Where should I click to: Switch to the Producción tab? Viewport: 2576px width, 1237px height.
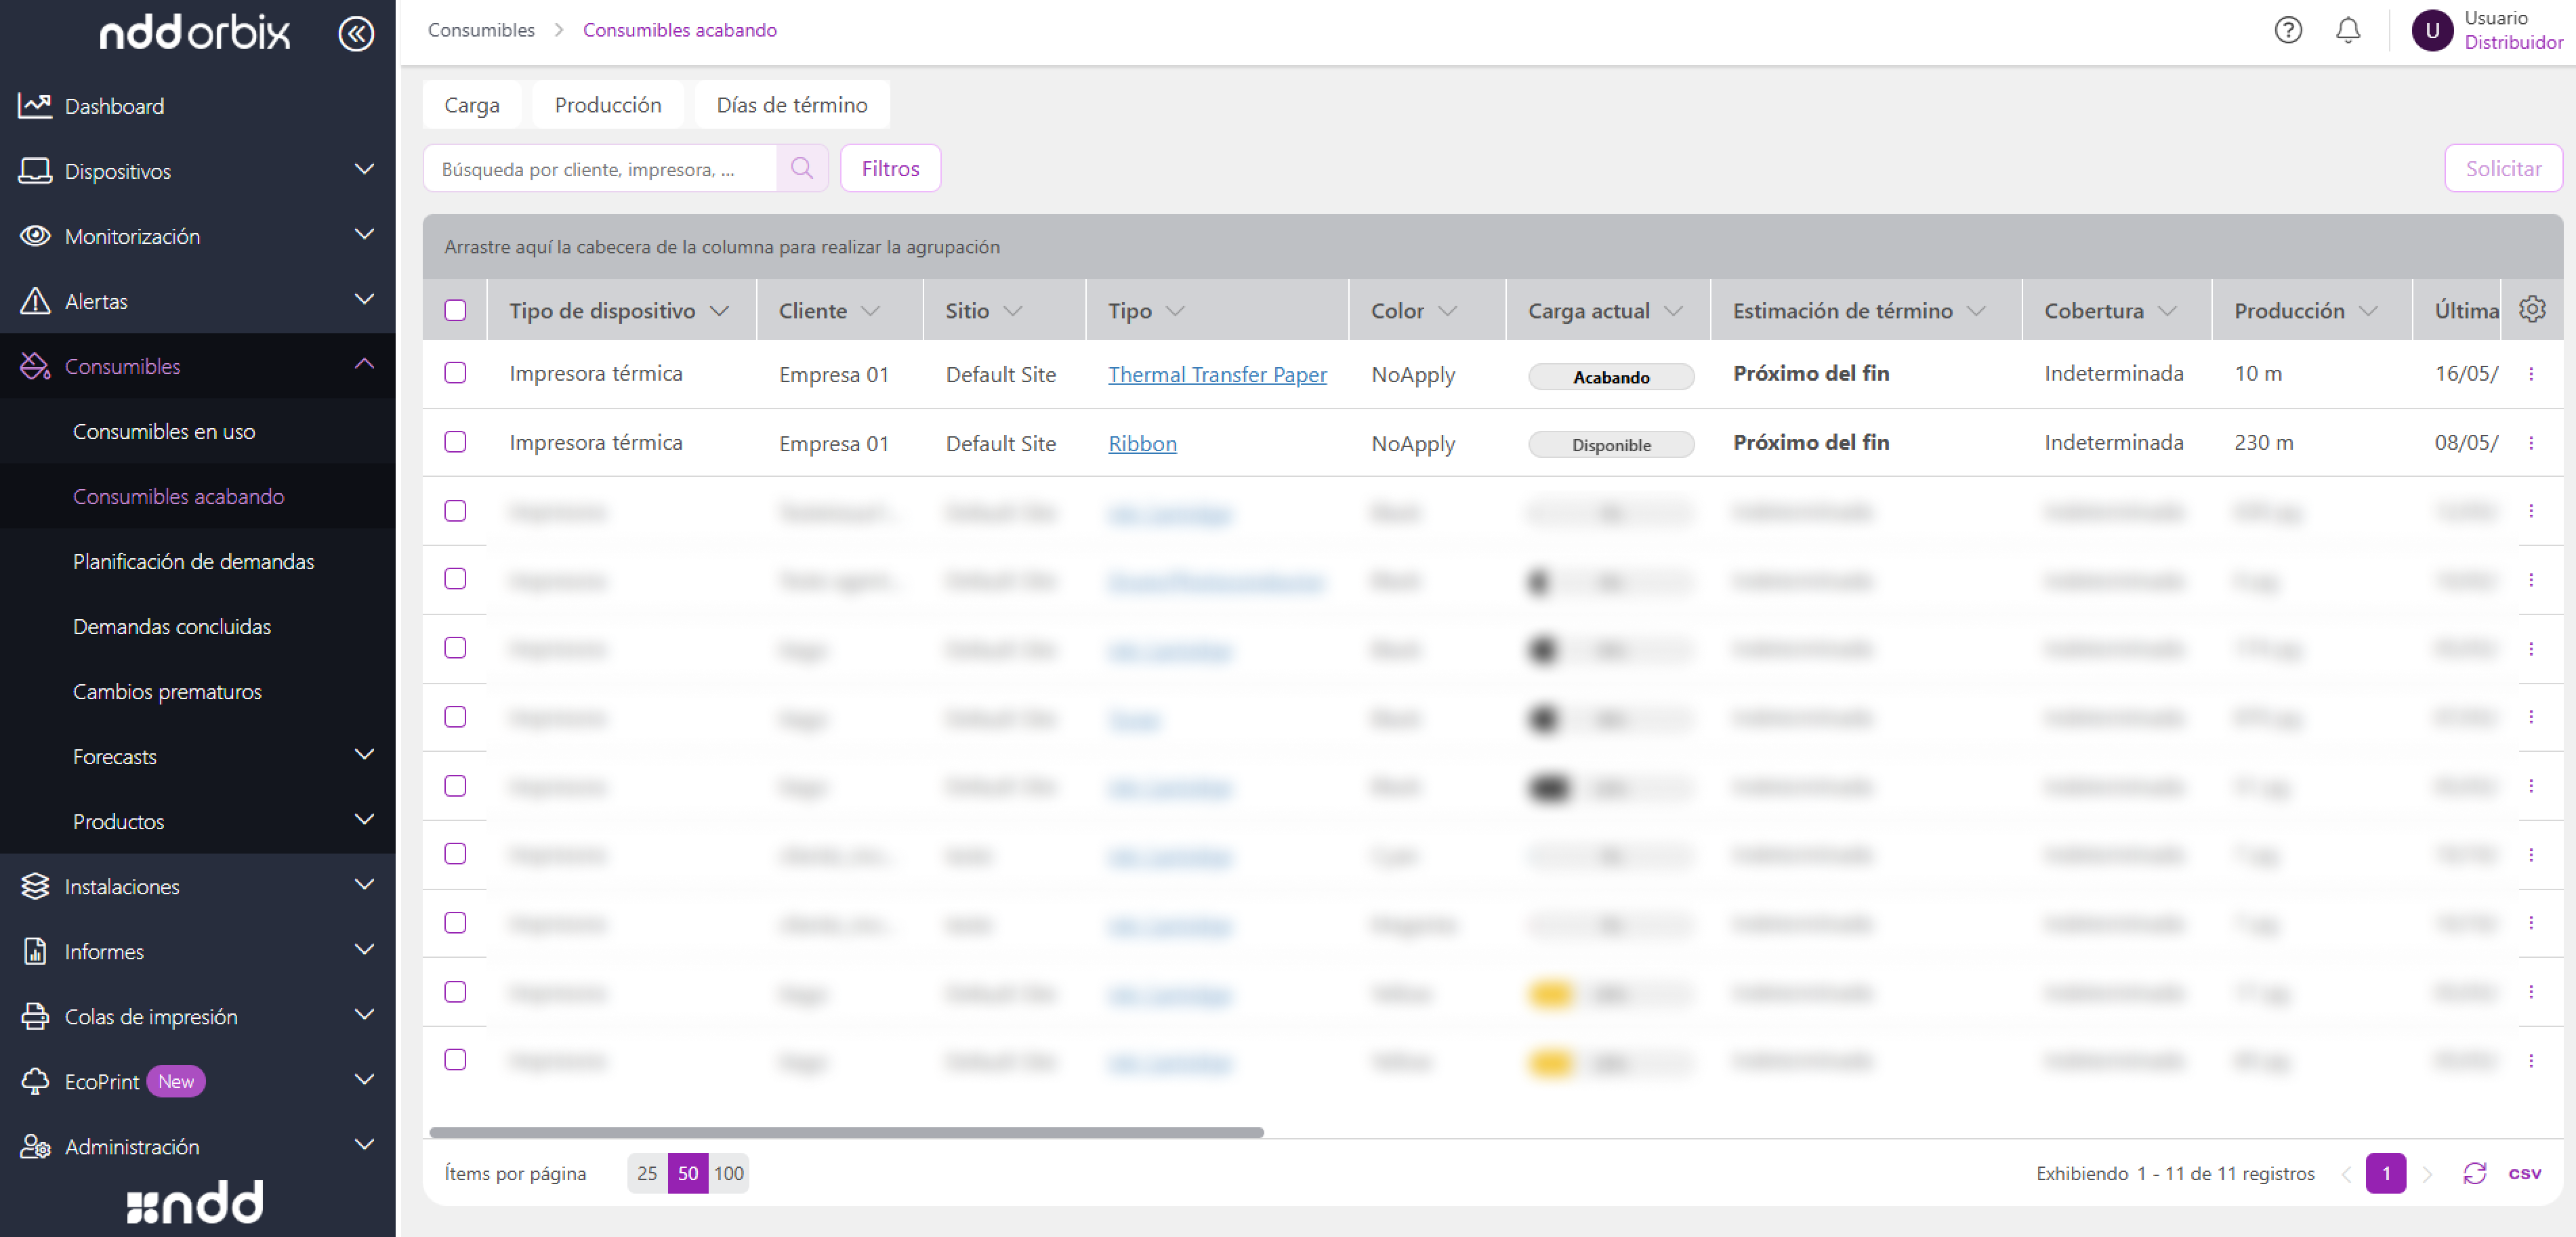point(608,105)
